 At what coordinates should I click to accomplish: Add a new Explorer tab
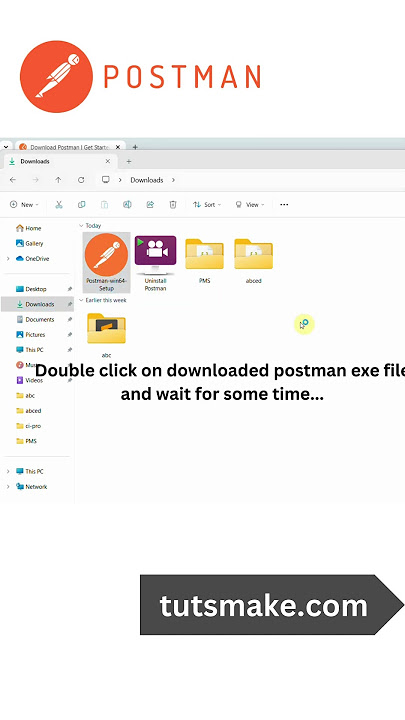click(129, 162)
